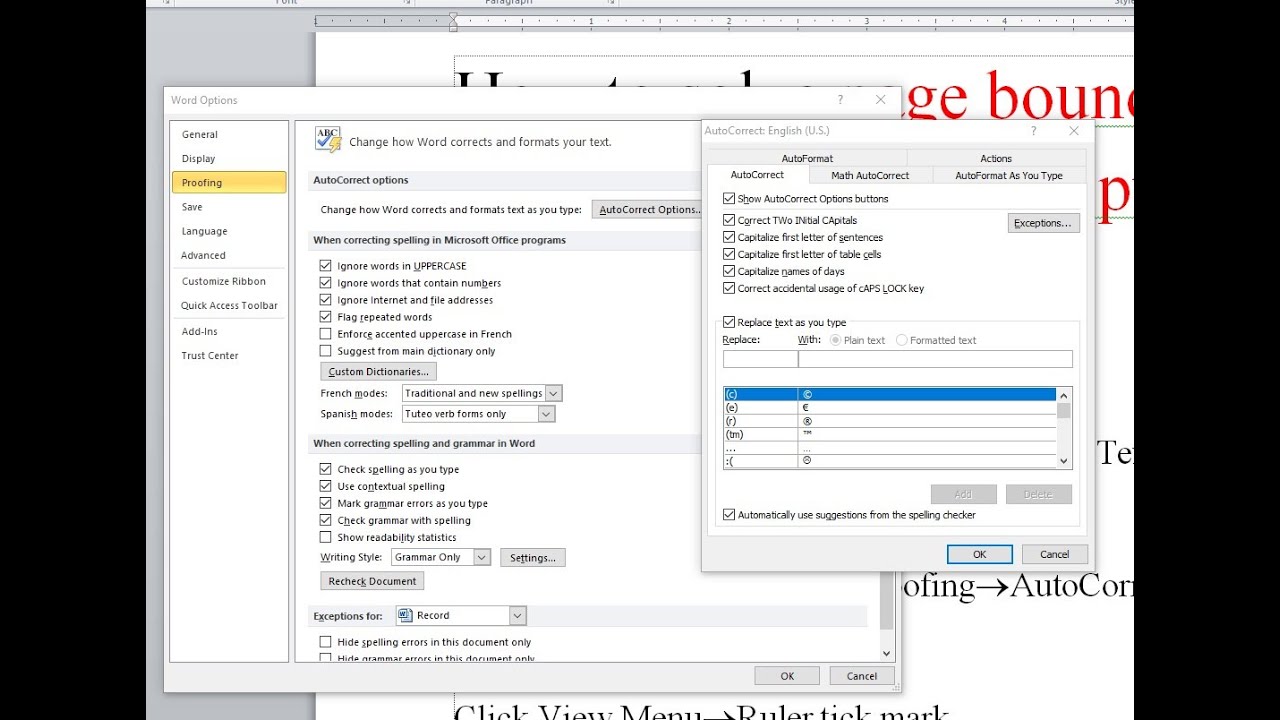Image resolution: width=1280 pixels, height=720 pixels.
Task: Click Recheck Document button
Action: pyautogui.click(x=372, y=581)
